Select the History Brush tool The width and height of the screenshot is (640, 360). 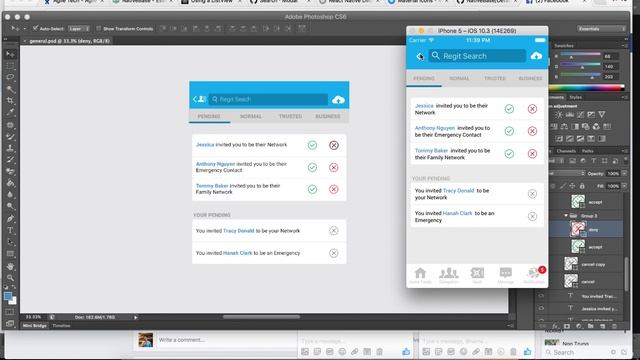tap(10, 160)
